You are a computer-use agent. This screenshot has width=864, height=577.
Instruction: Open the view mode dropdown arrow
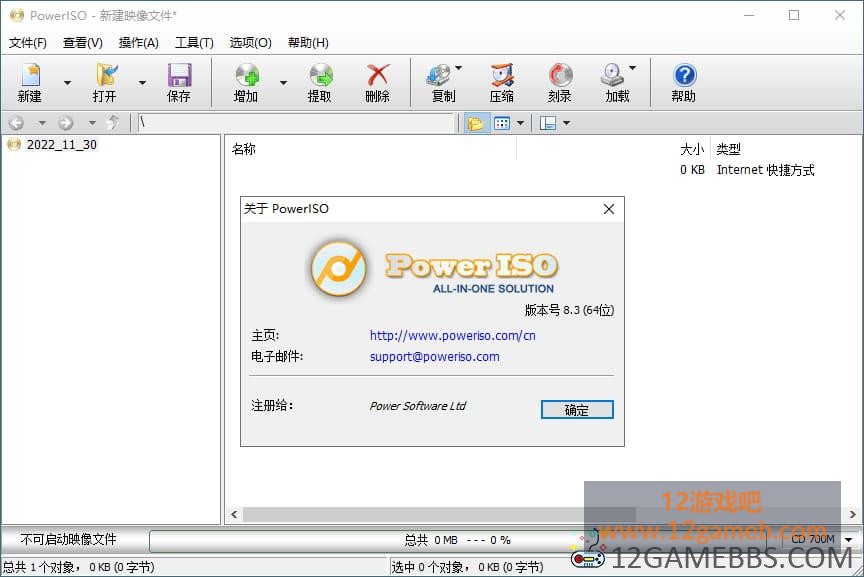click(x=520, y=123)
